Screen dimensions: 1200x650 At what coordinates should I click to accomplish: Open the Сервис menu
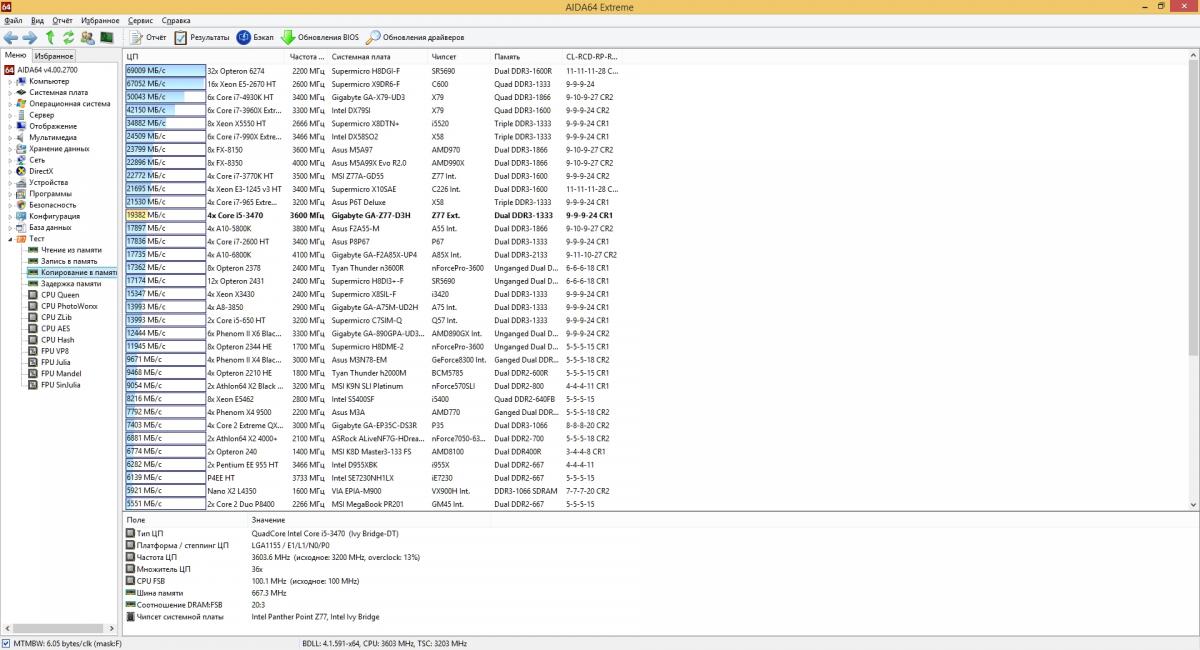[141, 20]
